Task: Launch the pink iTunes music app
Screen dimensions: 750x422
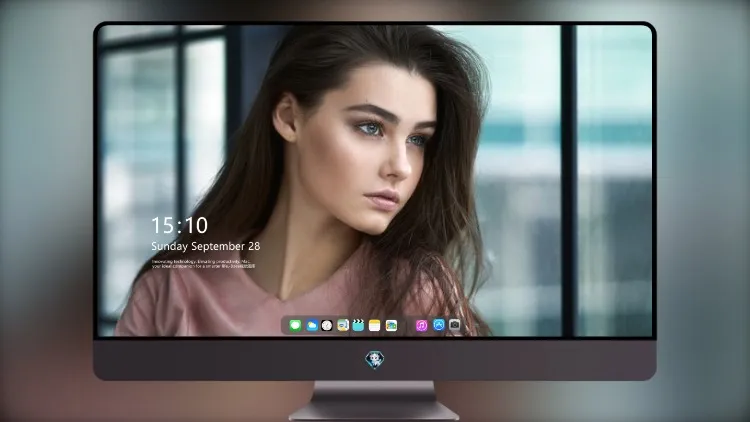Action: pyautogui.click(x=421, y=325)
